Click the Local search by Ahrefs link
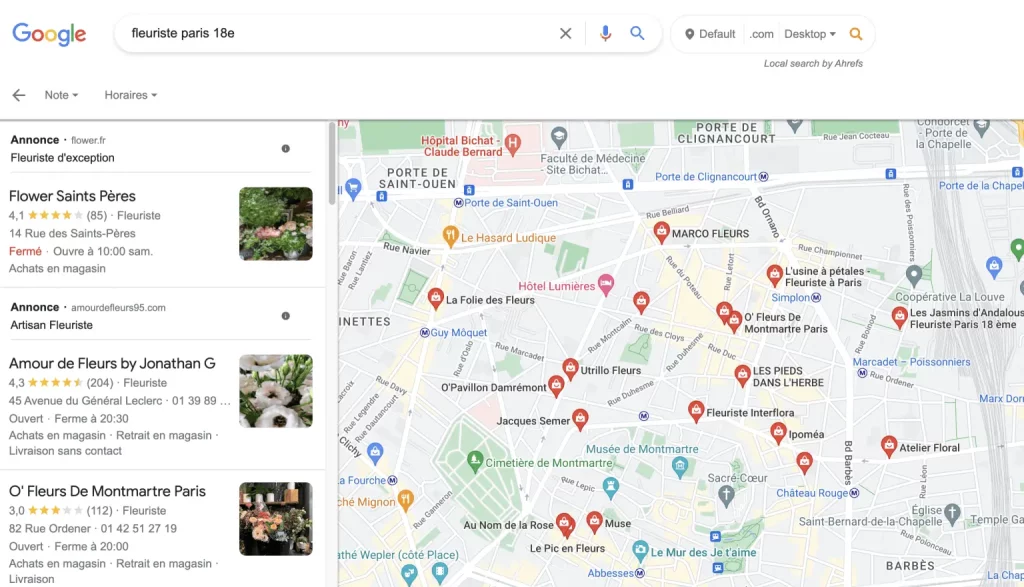This screenshot has height=587, width=1024. point(813,63)
